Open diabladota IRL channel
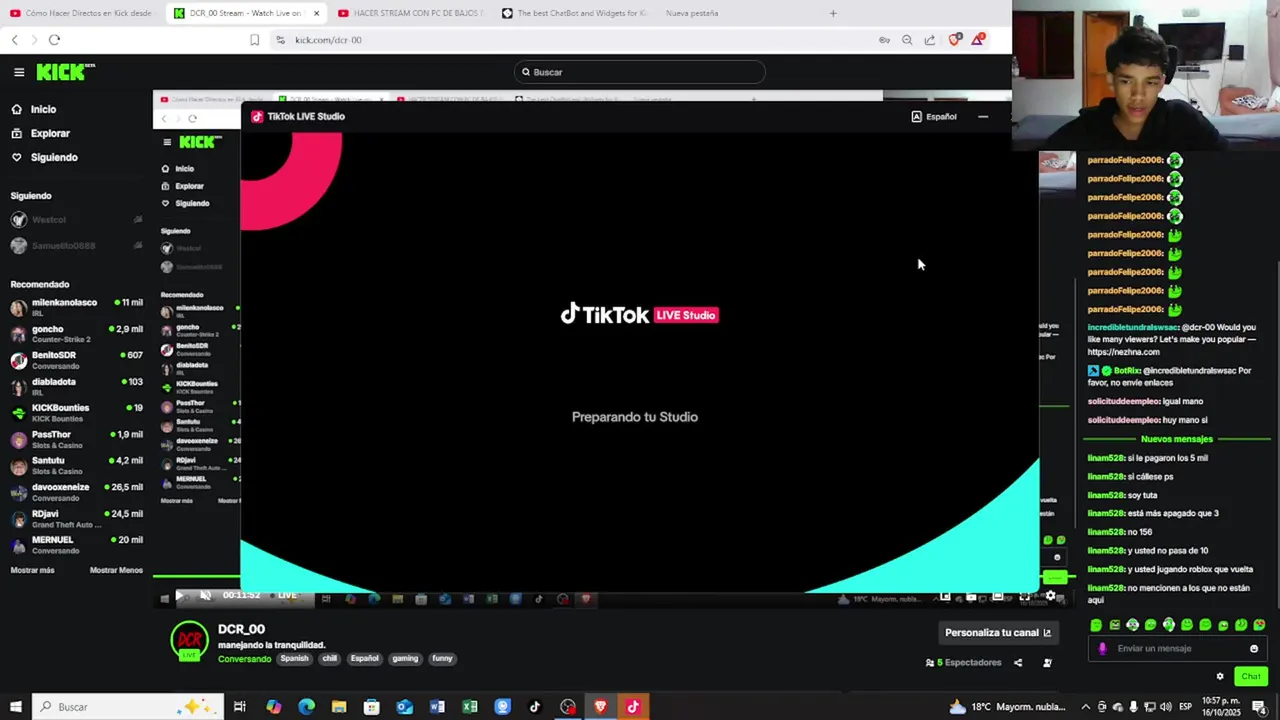 pos(75,386)
